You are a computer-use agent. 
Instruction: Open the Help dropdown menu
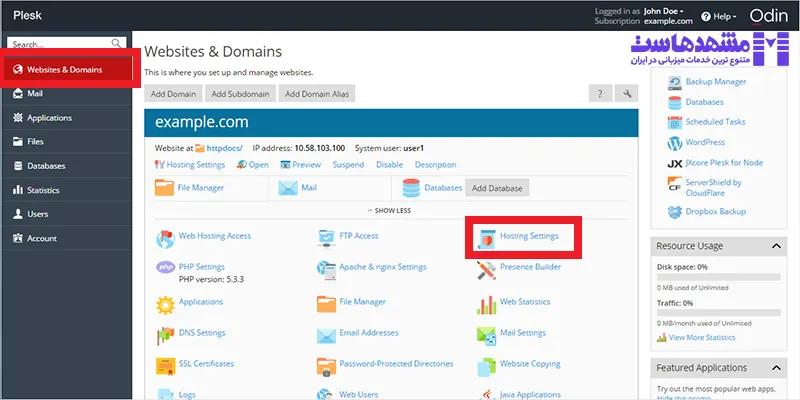(718, 16)
